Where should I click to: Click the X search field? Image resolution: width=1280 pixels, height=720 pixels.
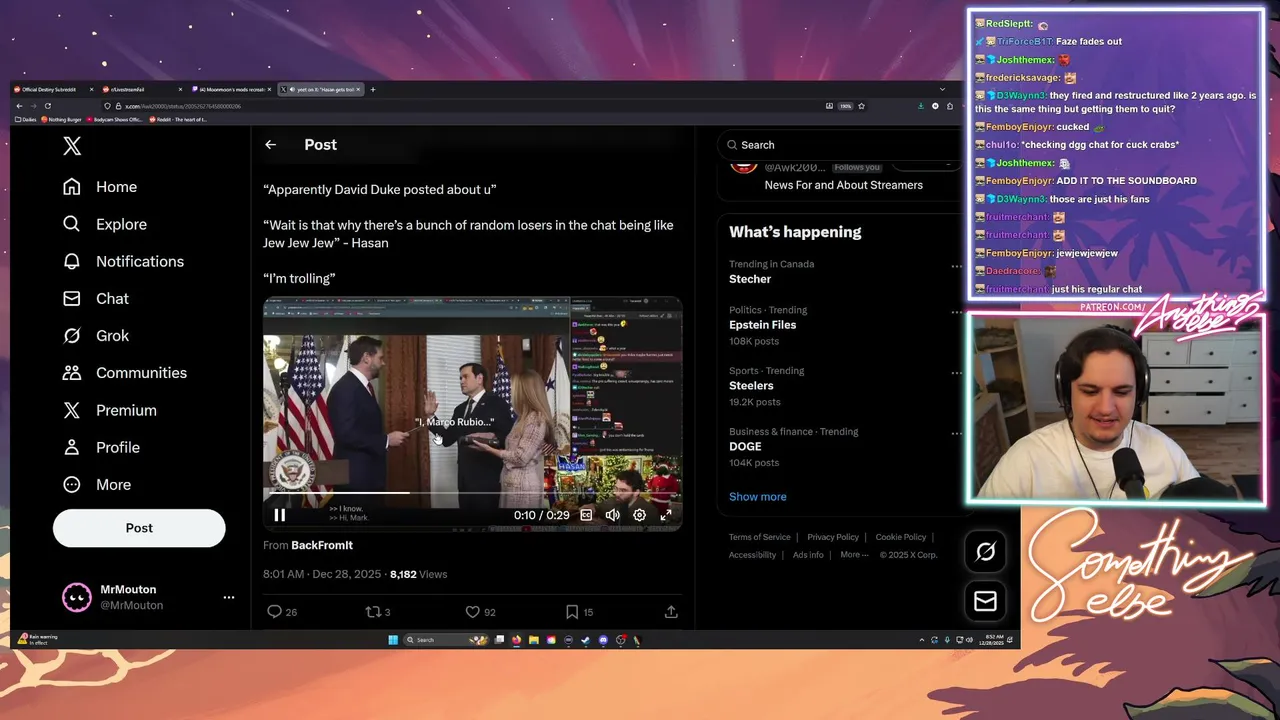click(840, 145)
